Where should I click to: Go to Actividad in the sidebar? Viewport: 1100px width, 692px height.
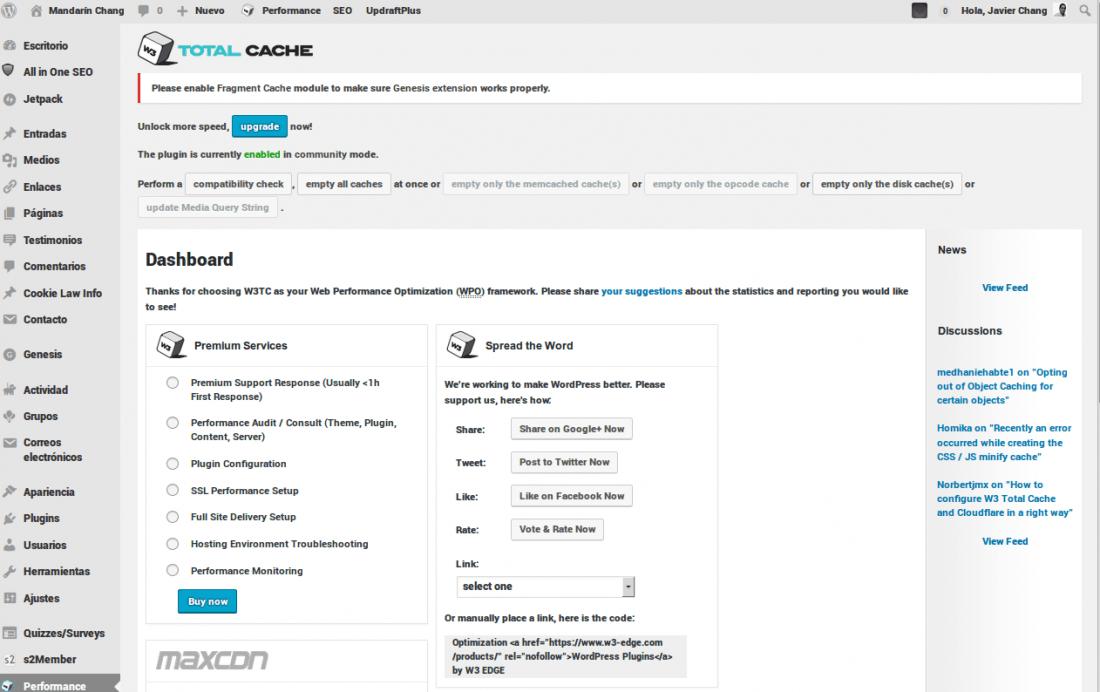click(46, 390)
